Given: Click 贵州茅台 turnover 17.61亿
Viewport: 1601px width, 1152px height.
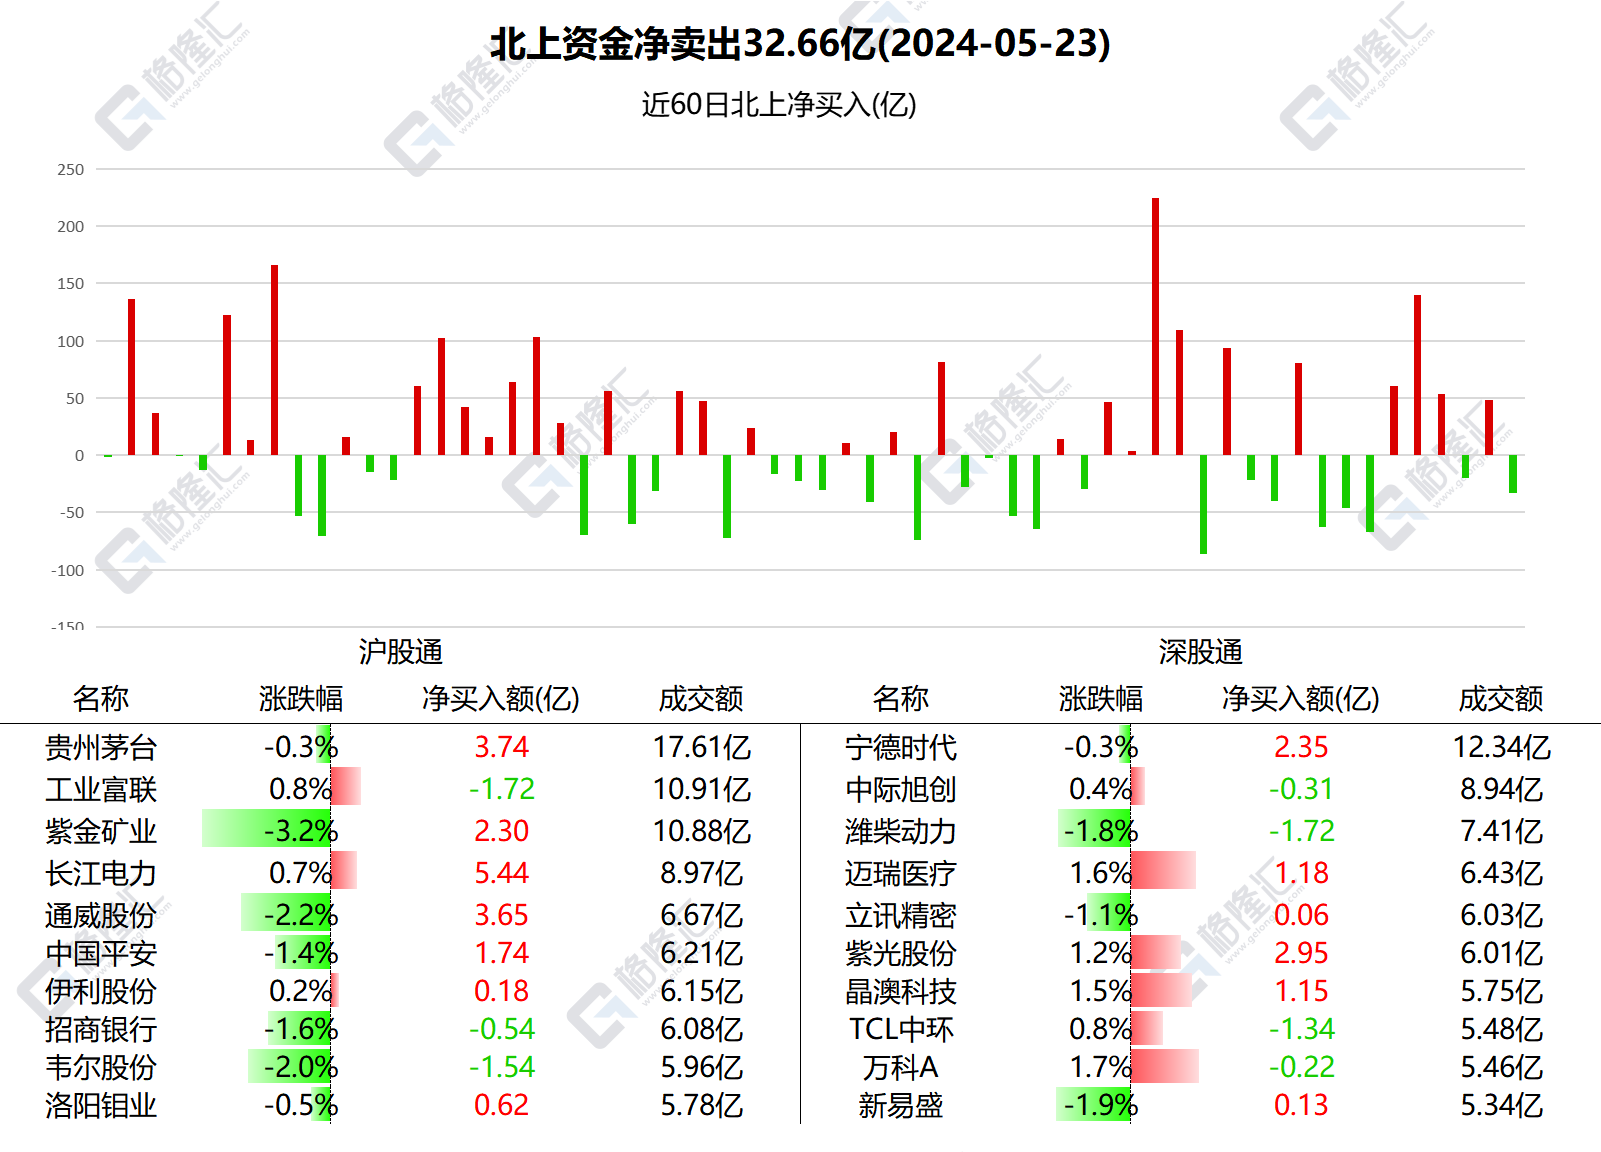Looking at the screenshot, I should [x=702, y=747].
